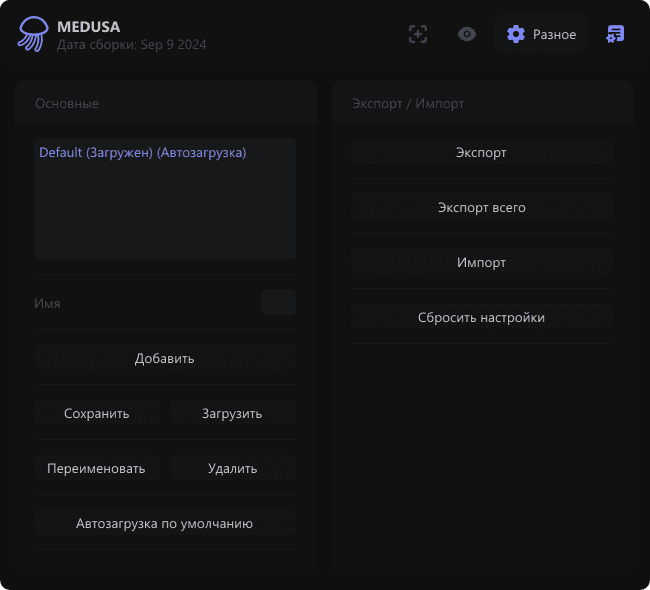The width and height of the screenshot is (650, 590).
Task: Open the scripts icon at far right
Action: point(615,34)
